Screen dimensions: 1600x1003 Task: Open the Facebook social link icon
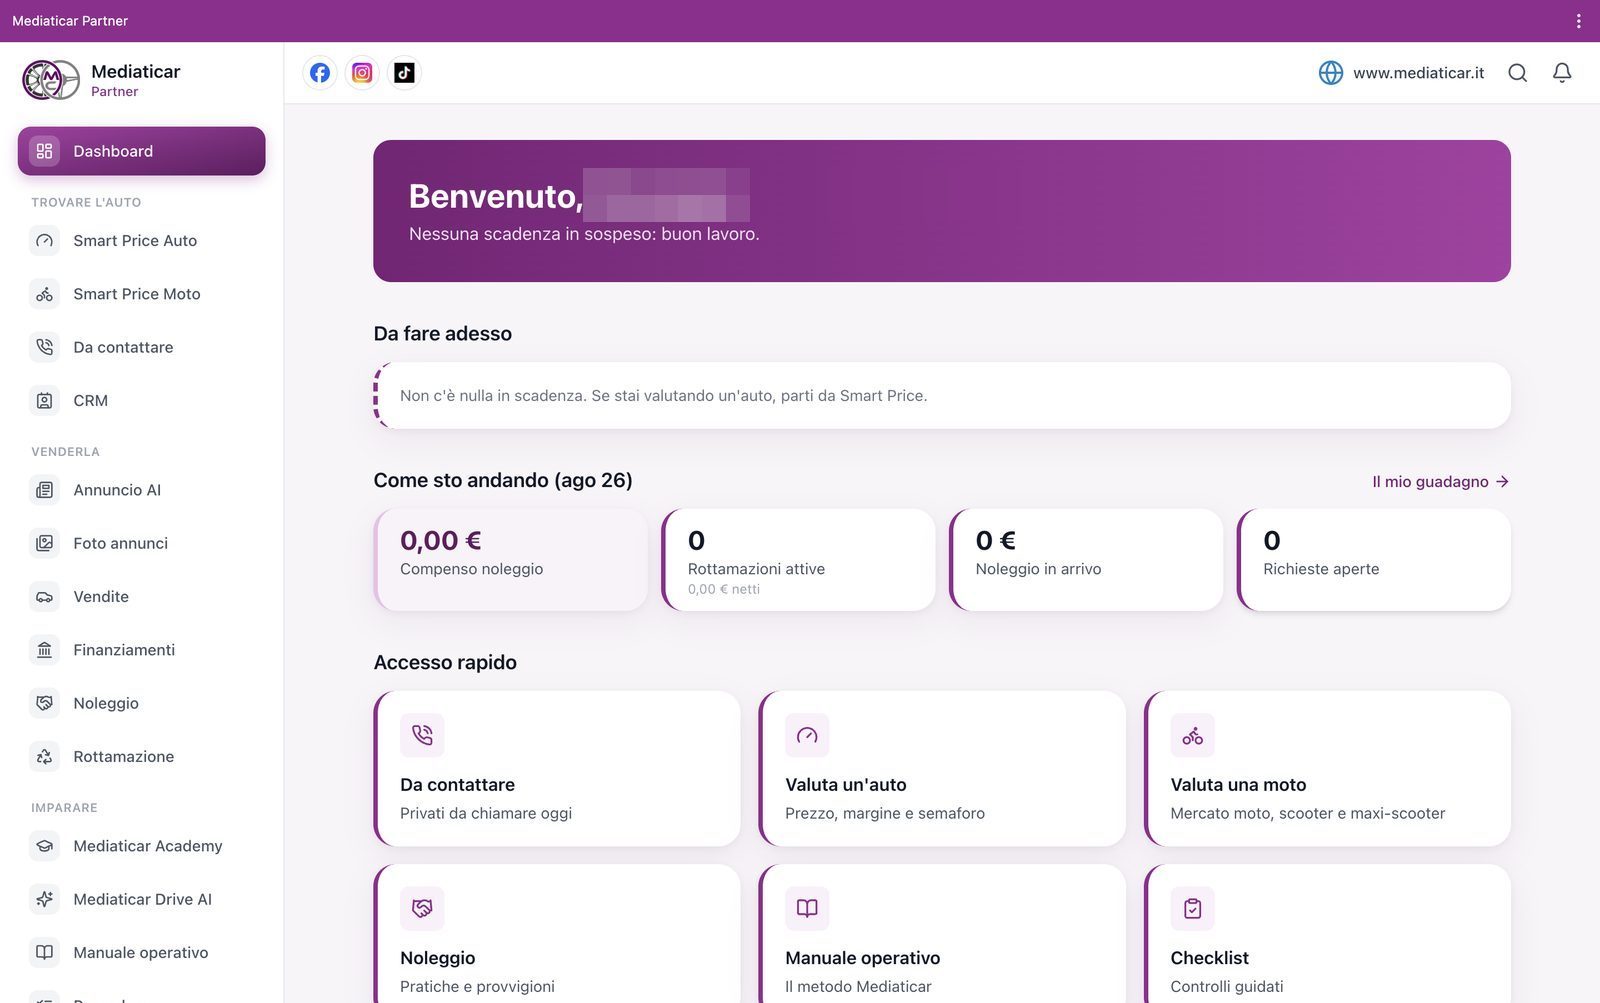point(320,73)
